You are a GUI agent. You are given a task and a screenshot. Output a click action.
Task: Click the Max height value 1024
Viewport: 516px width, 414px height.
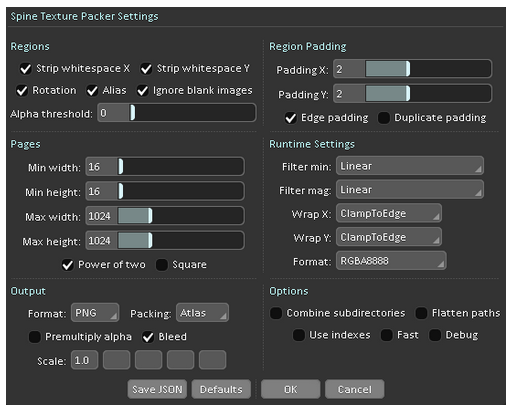pyautogui.click(x=99, y=241)
